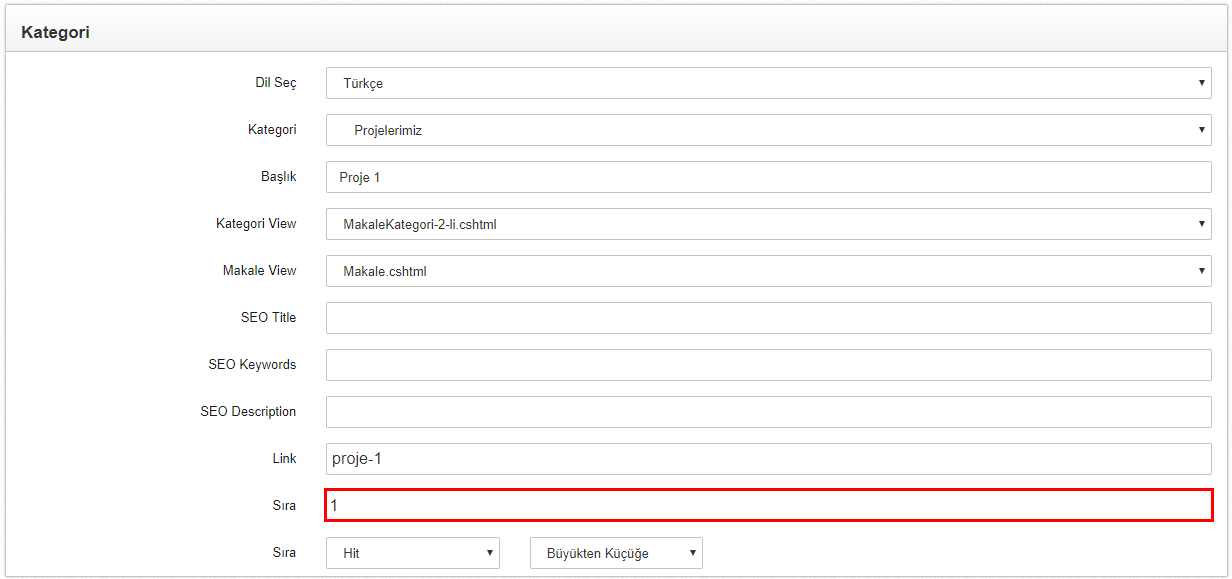Focus the empty SEO Keywords input
Screen dimensions: 1232x579
click(x=769, y=365)
